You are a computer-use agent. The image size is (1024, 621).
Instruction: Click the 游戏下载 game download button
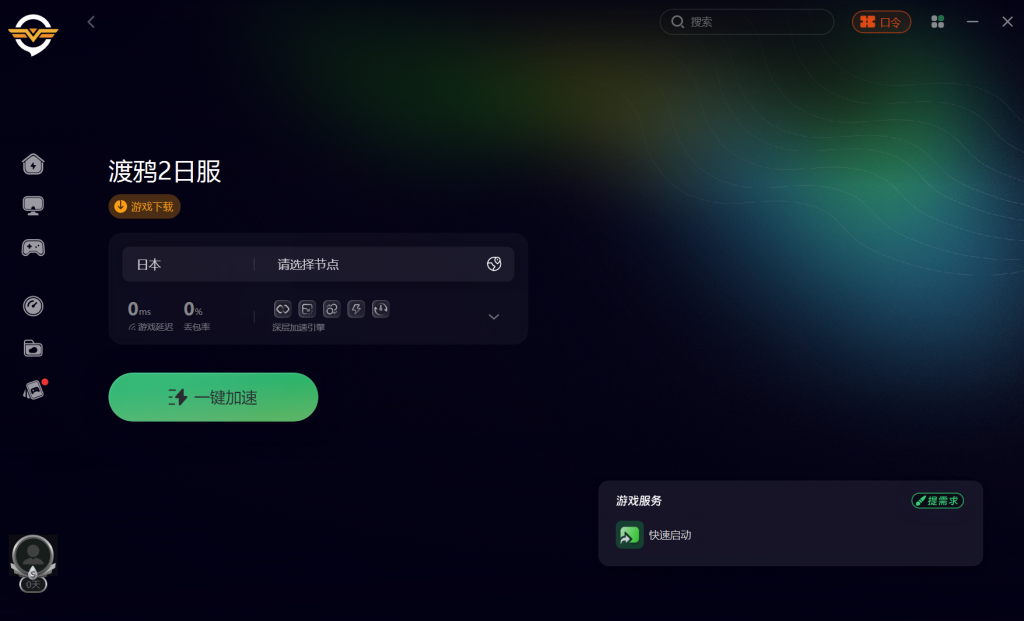tap(144, 206)
